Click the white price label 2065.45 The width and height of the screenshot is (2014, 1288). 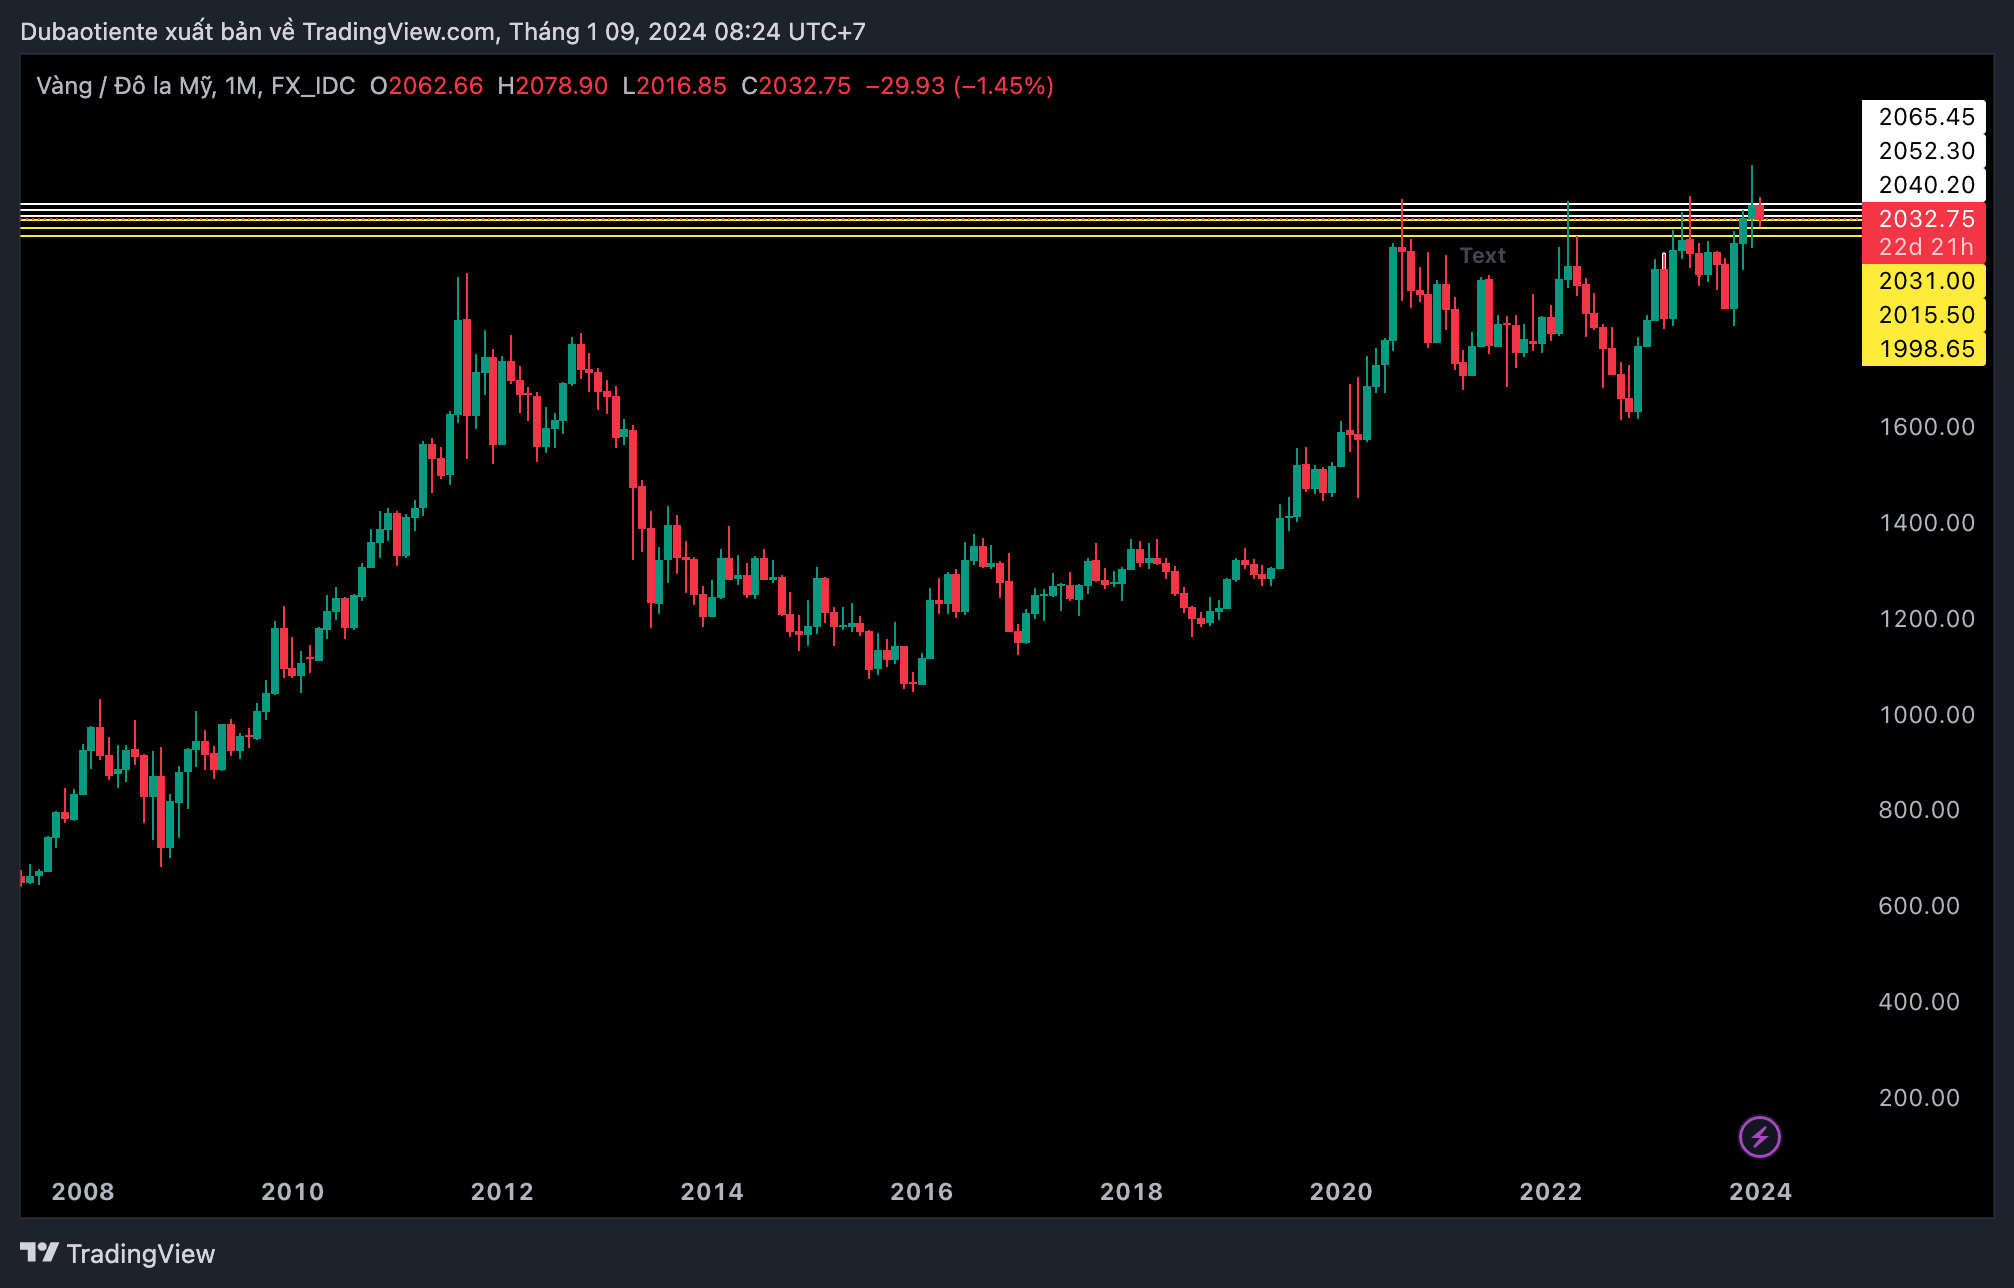[1924, 117]
